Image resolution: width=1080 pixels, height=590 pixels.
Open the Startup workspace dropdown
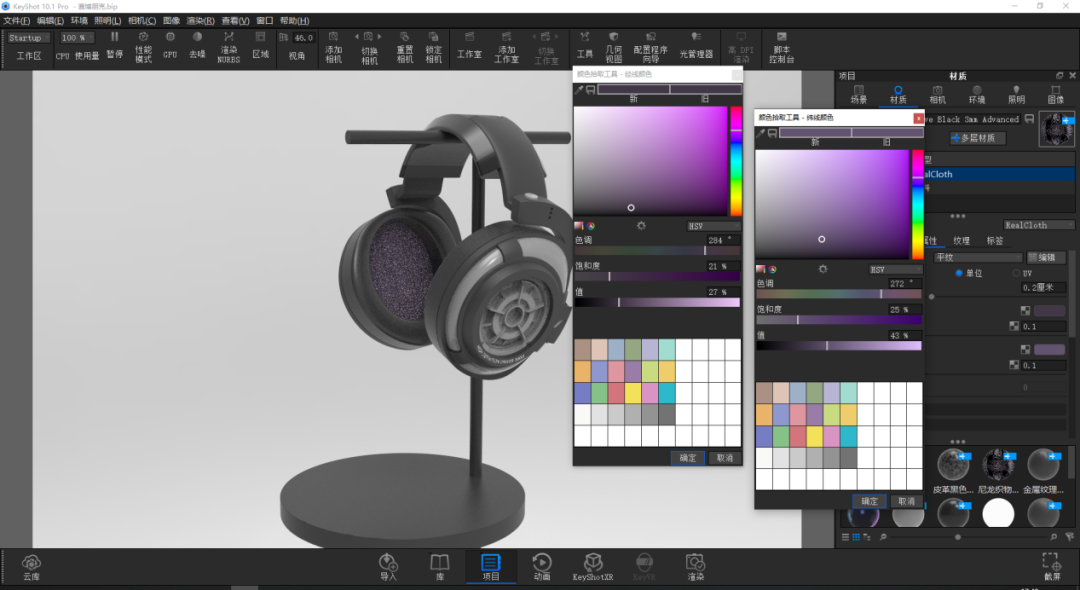point(29,38)
